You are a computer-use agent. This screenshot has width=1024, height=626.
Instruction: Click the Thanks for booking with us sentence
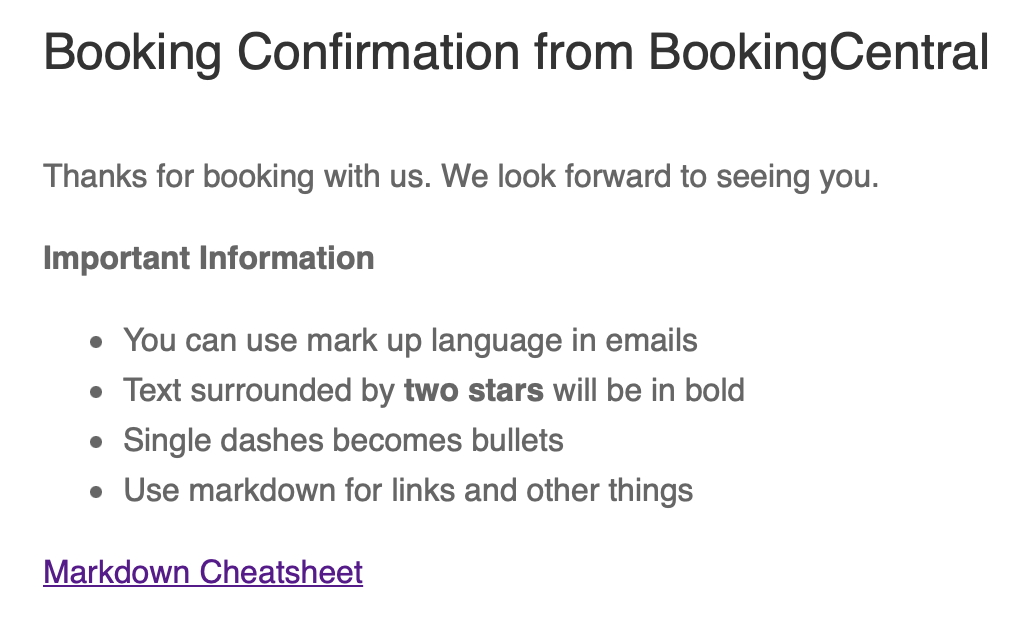tap(237, 176)
